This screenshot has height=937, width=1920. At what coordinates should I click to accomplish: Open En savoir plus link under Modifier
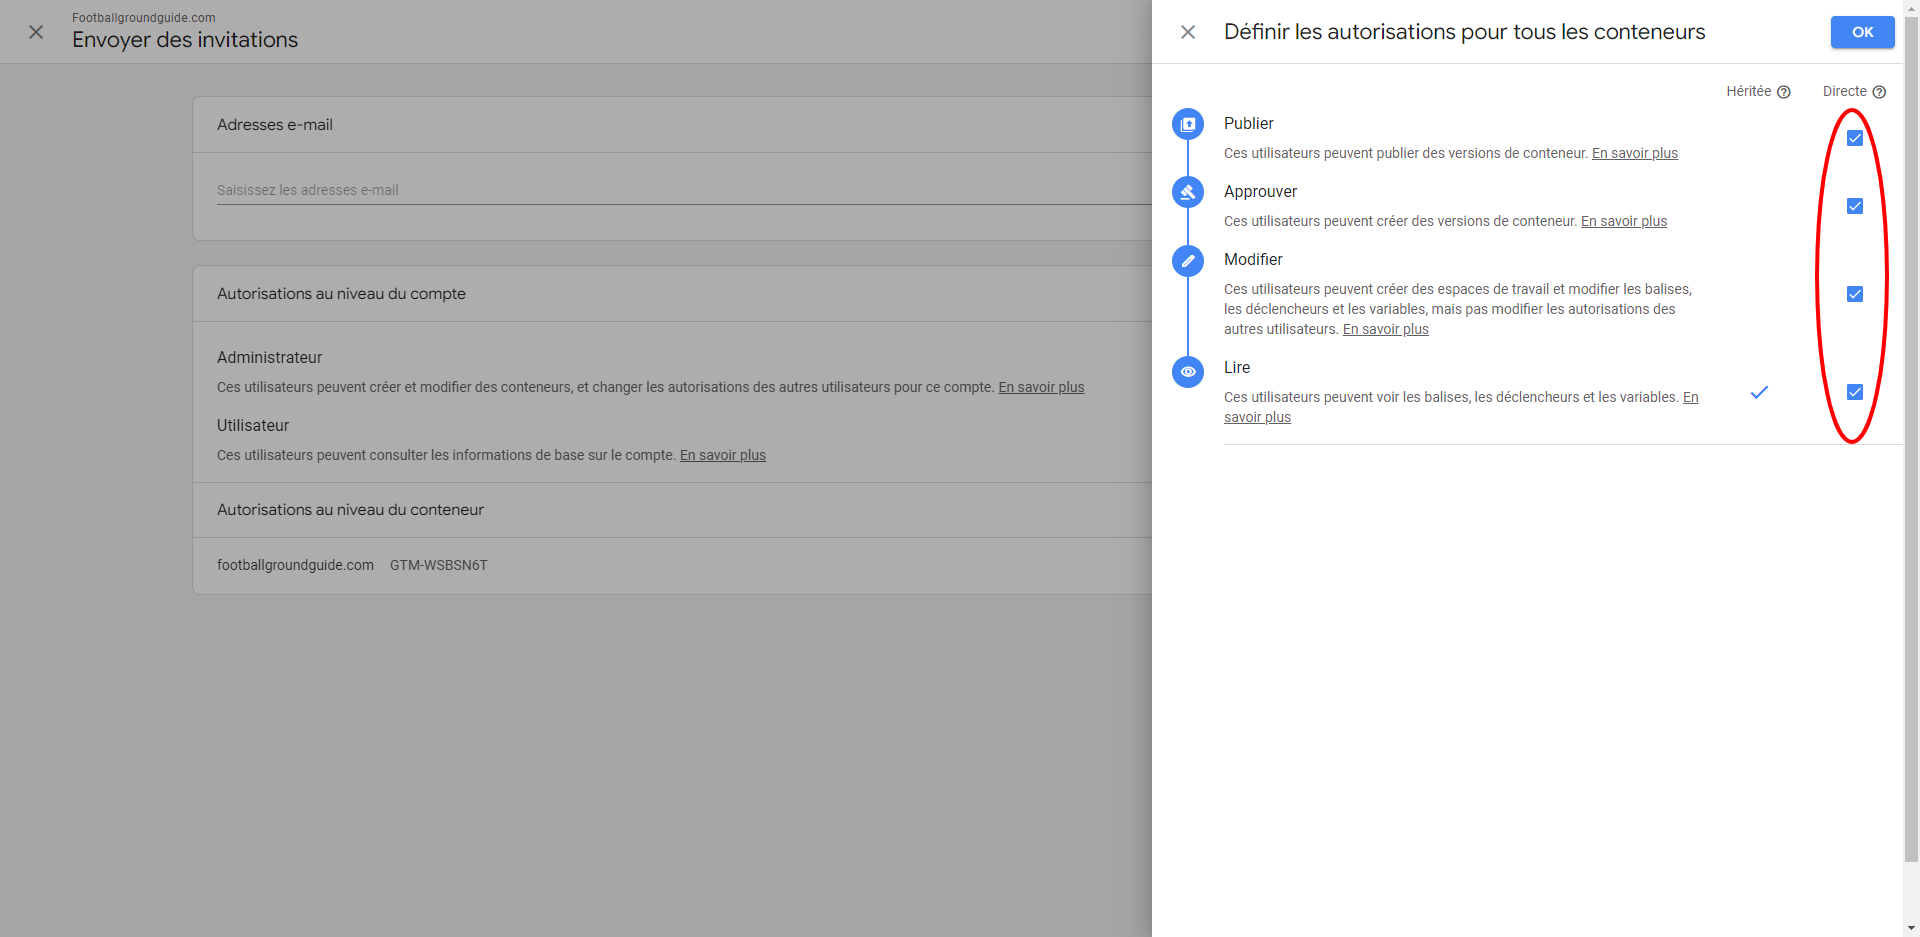coord(1385,329)
